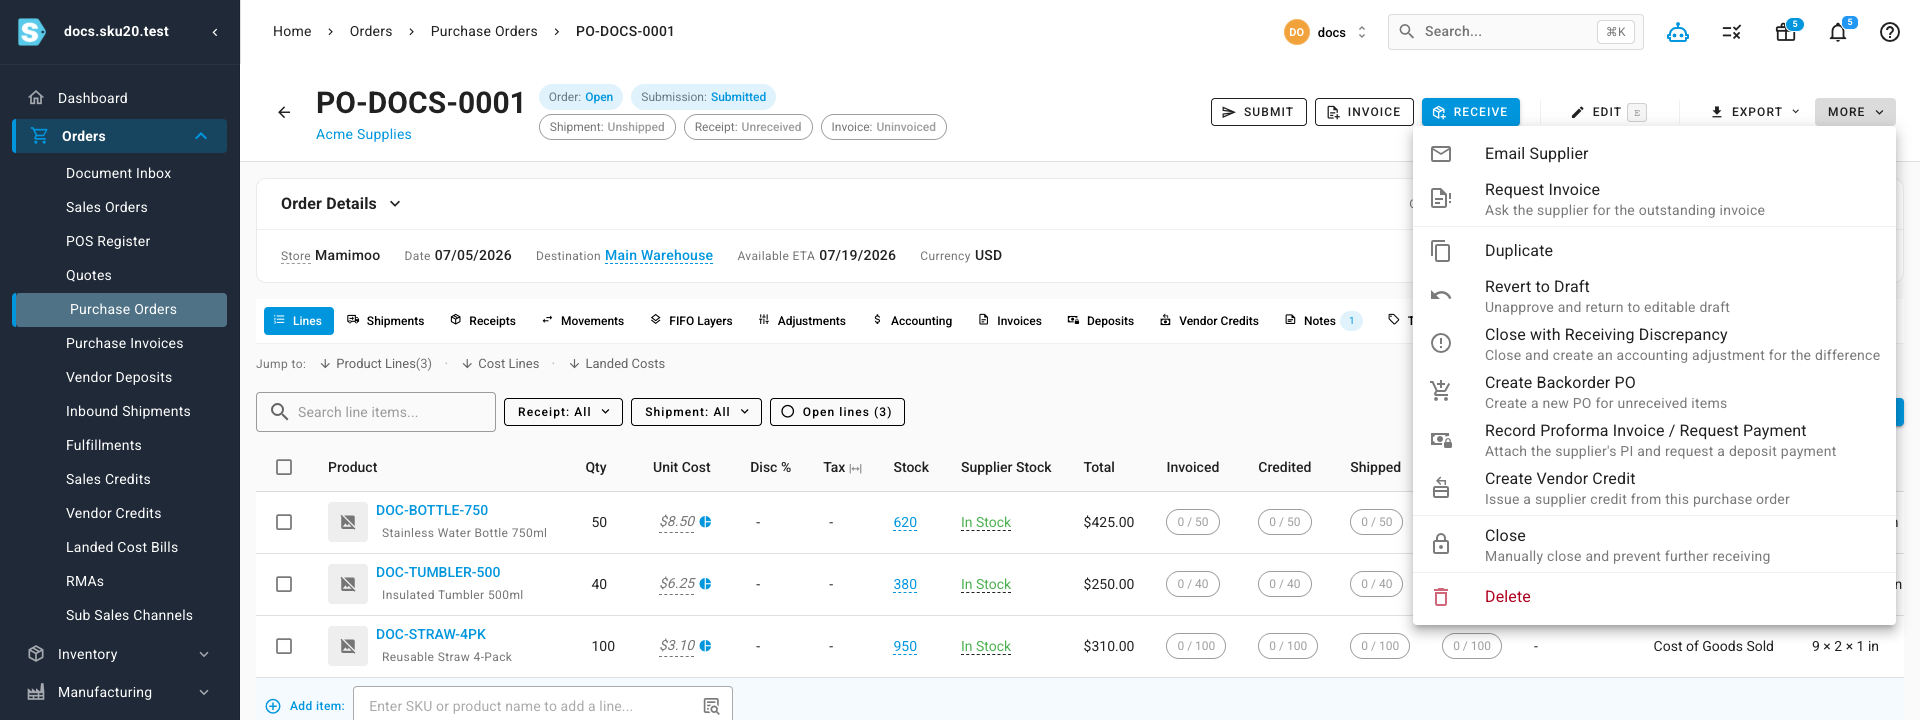Viewport: 1920px width, 720px height.
Task: Choose Record Proforma Invoice / Request Payment
Action: click(x=1654, y=440)
